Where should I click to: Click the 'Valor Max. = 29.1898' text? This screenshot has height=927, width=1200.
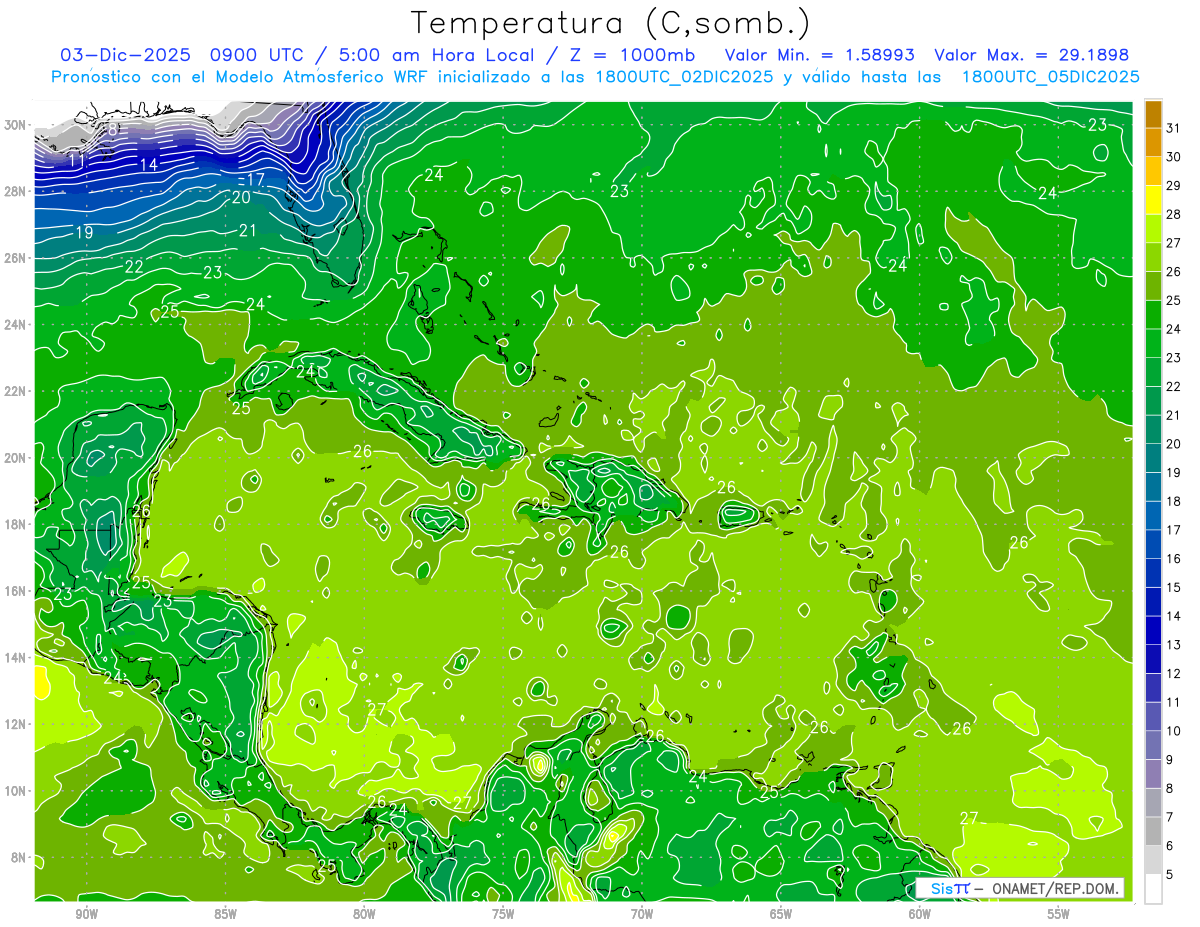tap(1032, 55)
